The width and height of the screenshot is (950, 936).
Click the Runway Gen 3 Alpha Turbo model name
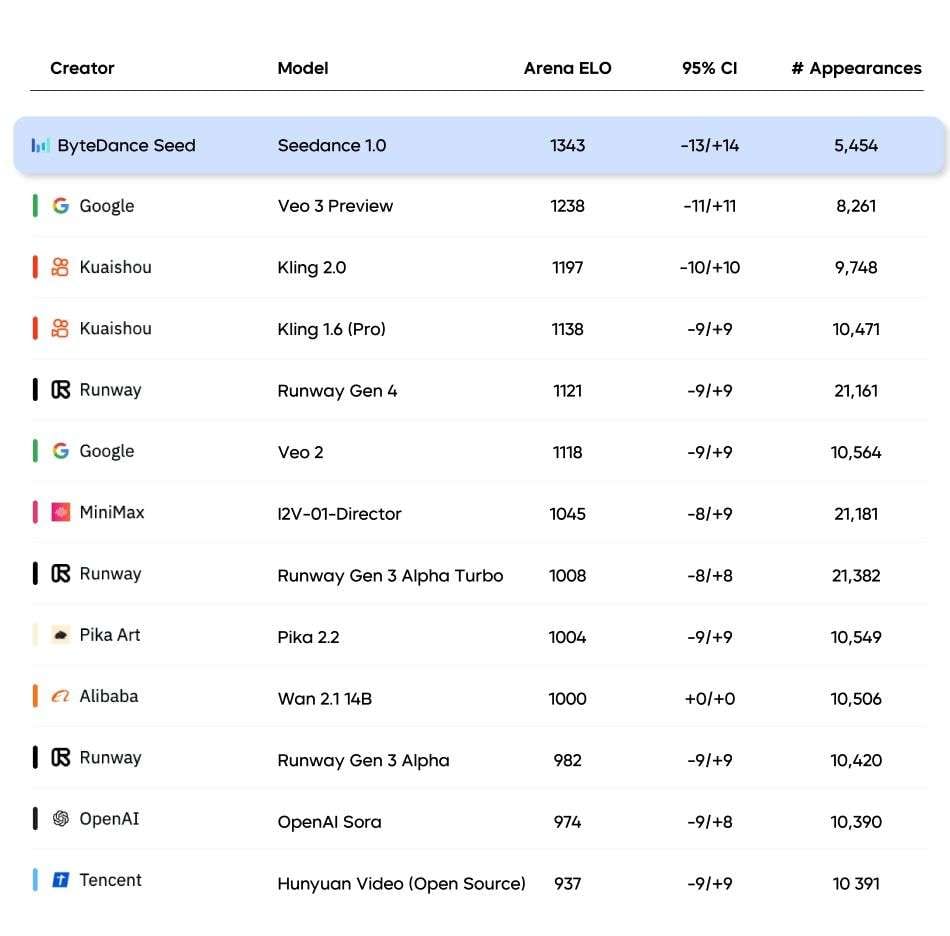390,576
